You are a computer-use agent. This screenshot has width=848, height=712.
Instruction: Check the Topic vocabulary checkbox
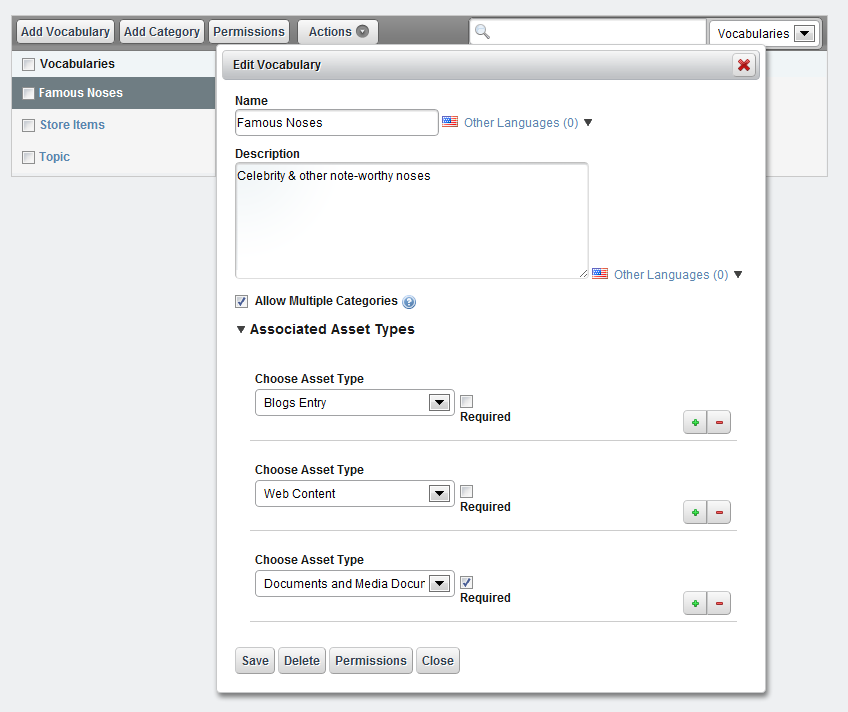coord(28,157)
